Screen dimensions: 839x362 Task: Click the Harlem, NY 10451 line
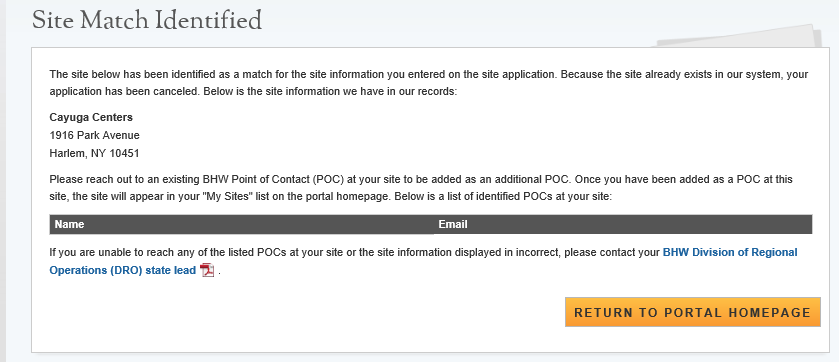coord(94,153)
